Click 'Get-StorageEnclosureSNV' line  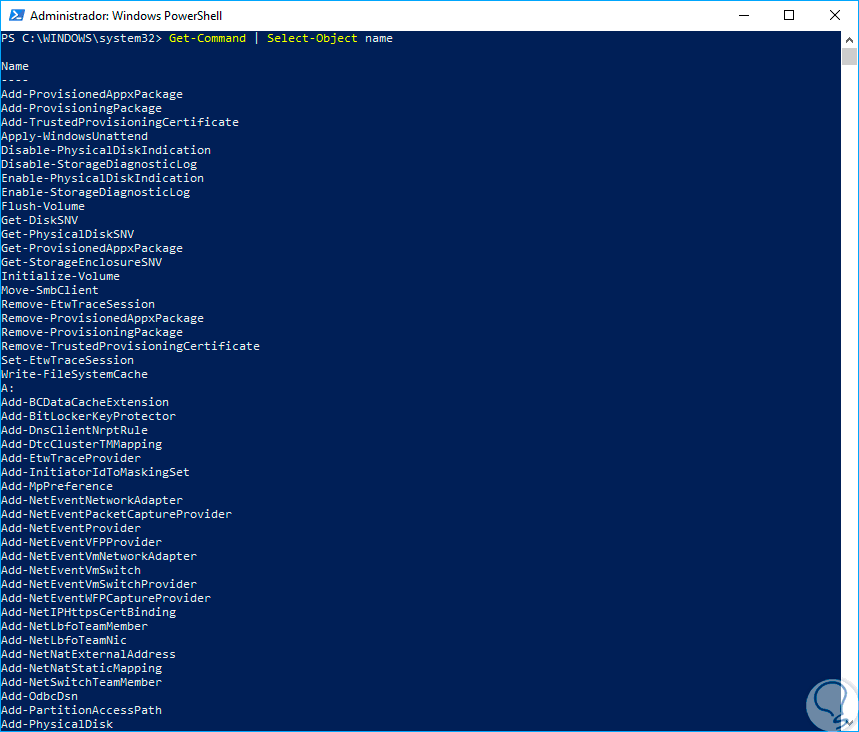point(82,262)
